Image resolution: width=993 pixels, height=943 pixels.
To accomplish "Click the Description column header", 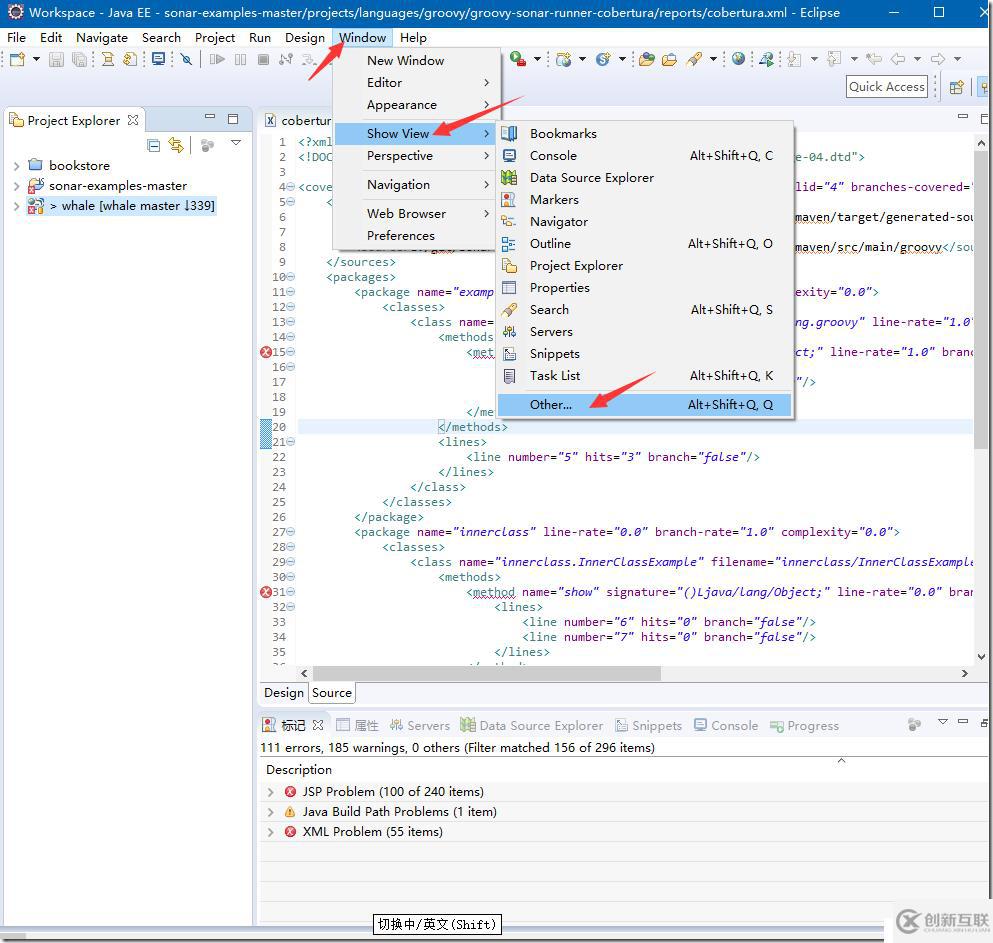I will click(x=299, y=770).
